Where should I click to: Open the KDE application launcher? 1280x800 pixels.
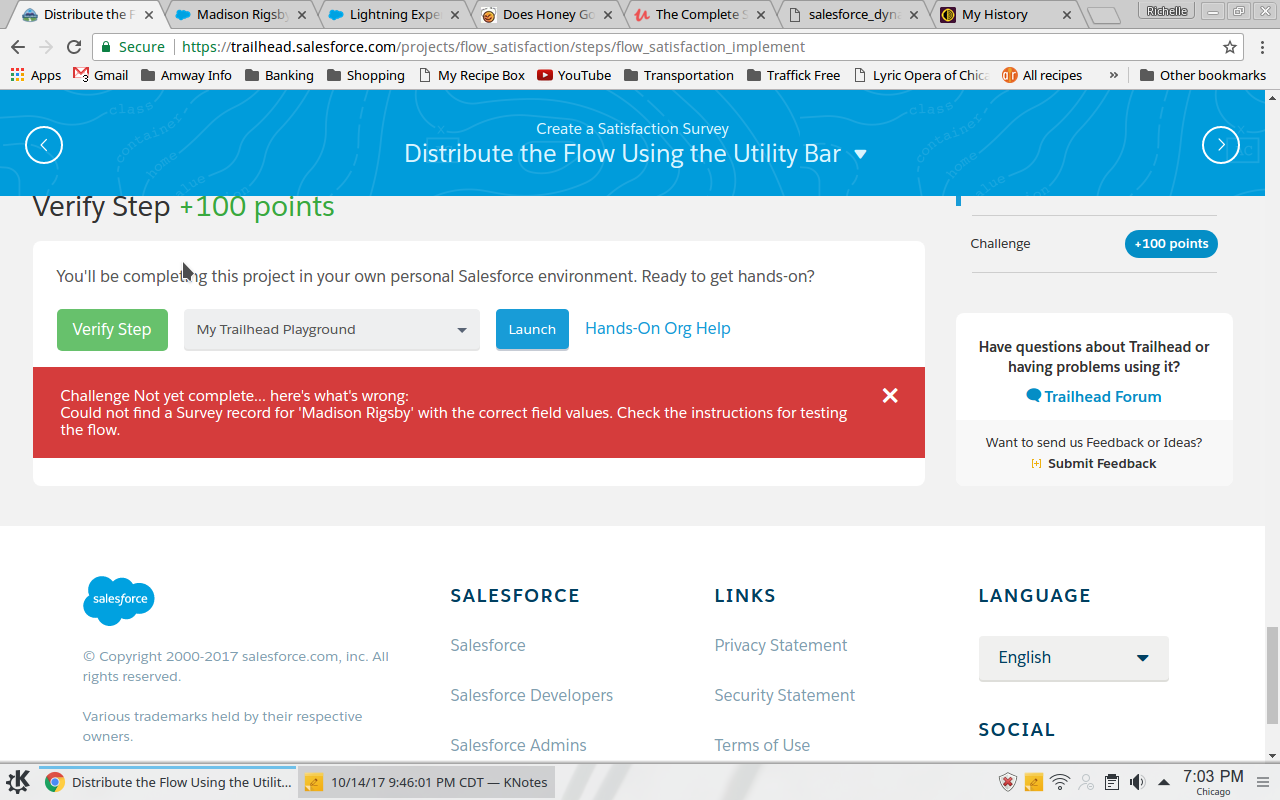point(15,781)
